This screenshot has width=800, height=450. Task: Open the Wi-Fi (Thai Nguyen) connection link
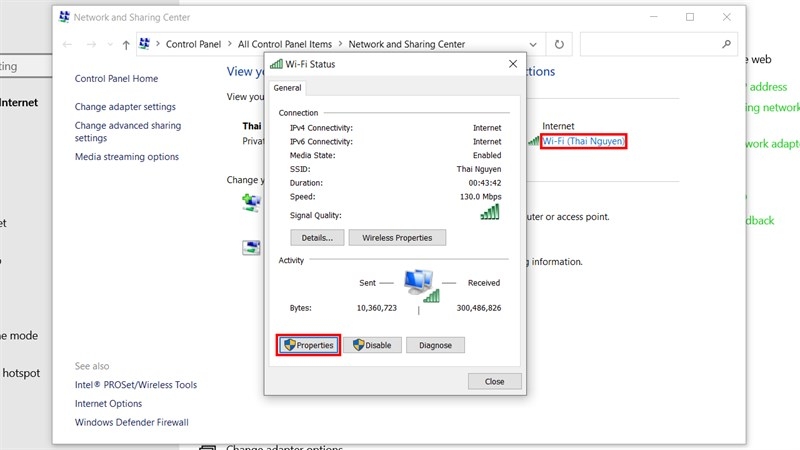pyautogui.click(x=584, y=142)
